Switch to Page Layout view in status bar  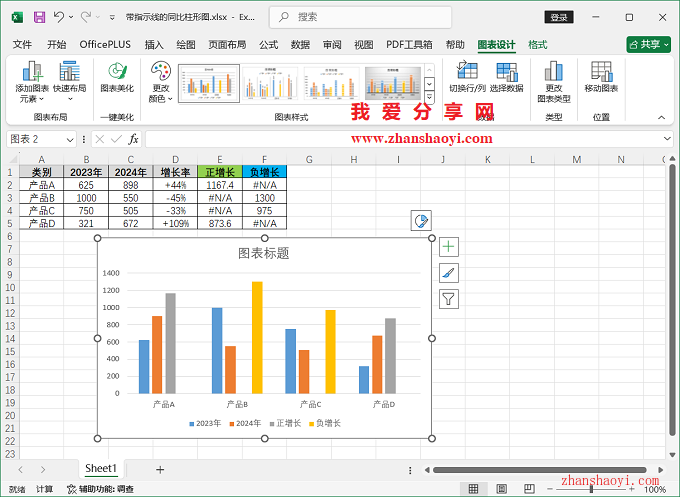pyautogui.click(x=504, y=489)
